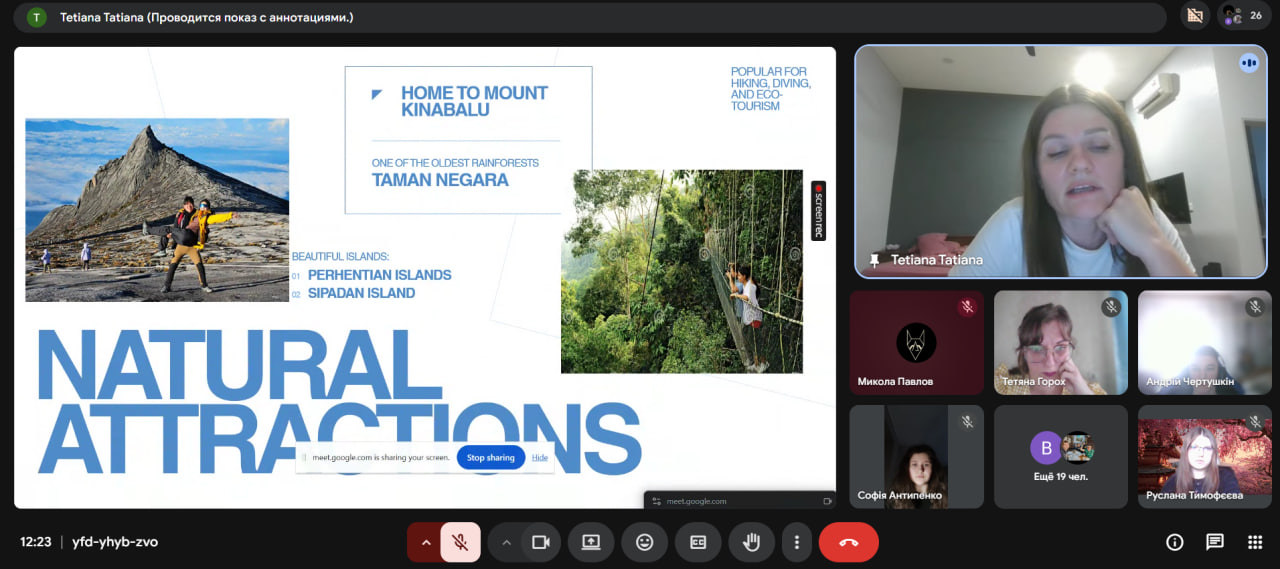Click the Hide link in the sharing notice
Viewport: 1280px width, 569px height.
[x=540, y=458]
